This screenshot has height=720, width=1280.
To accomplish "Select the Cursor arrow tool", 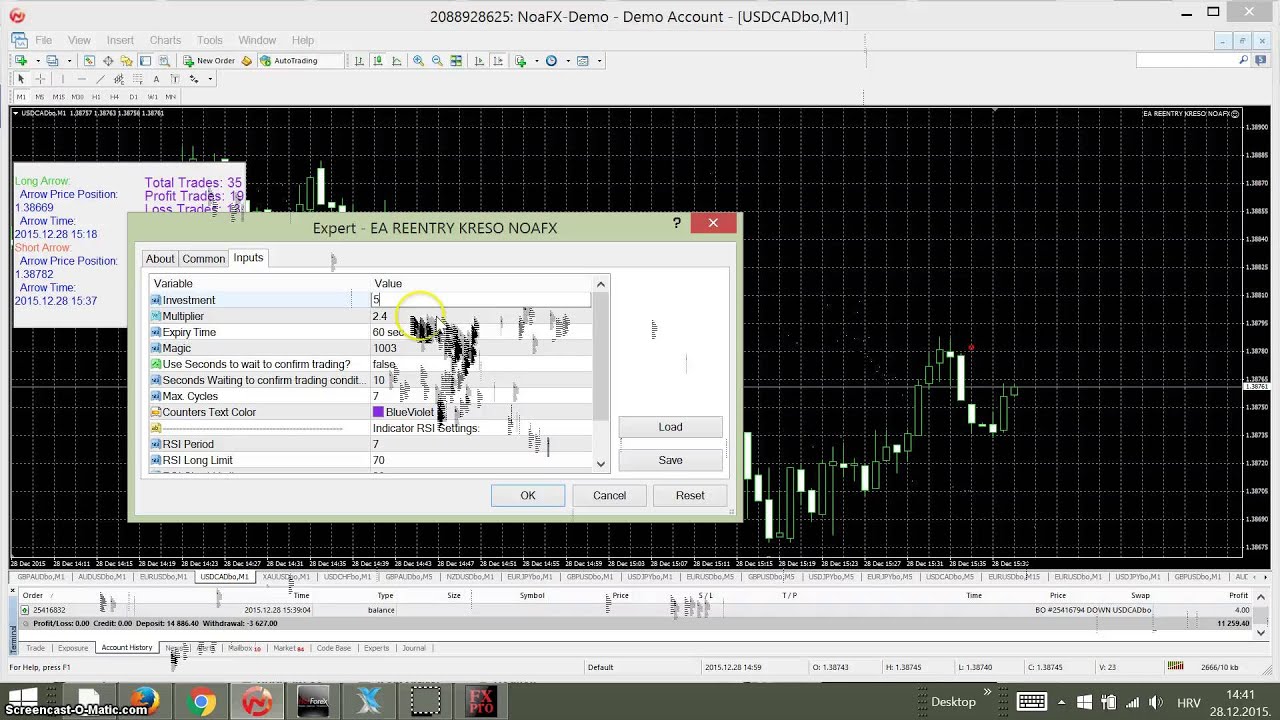I will point(21,79).
